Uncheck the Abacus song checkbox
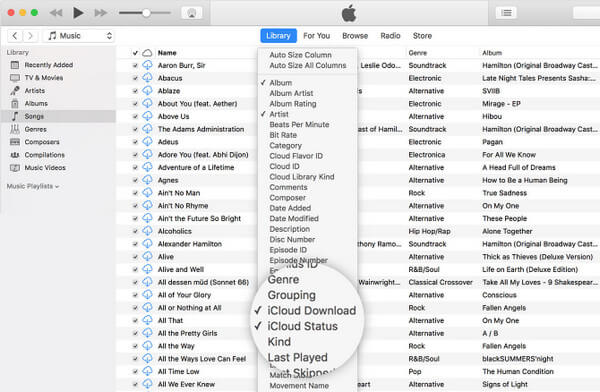The image size is (600, 392). 135,78
